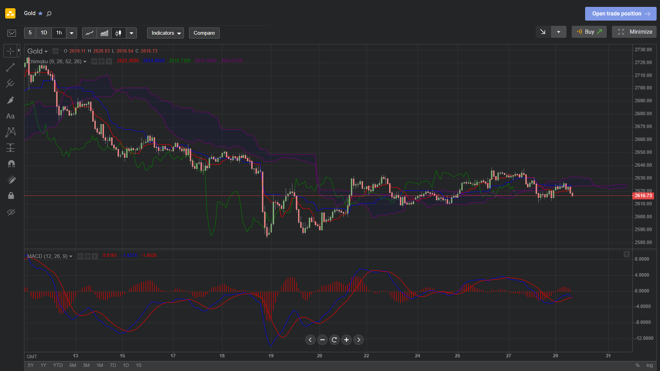
Task: Select the text annotation tool
Action: tap(11, 116)
